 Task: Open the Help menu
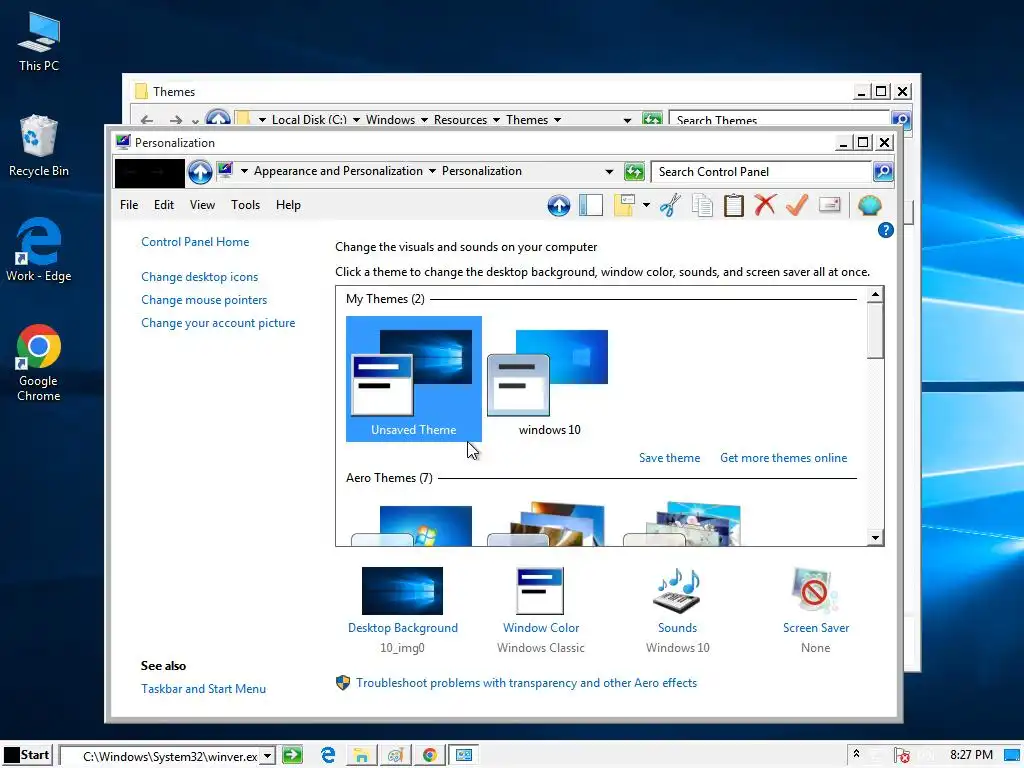(288, 205)
